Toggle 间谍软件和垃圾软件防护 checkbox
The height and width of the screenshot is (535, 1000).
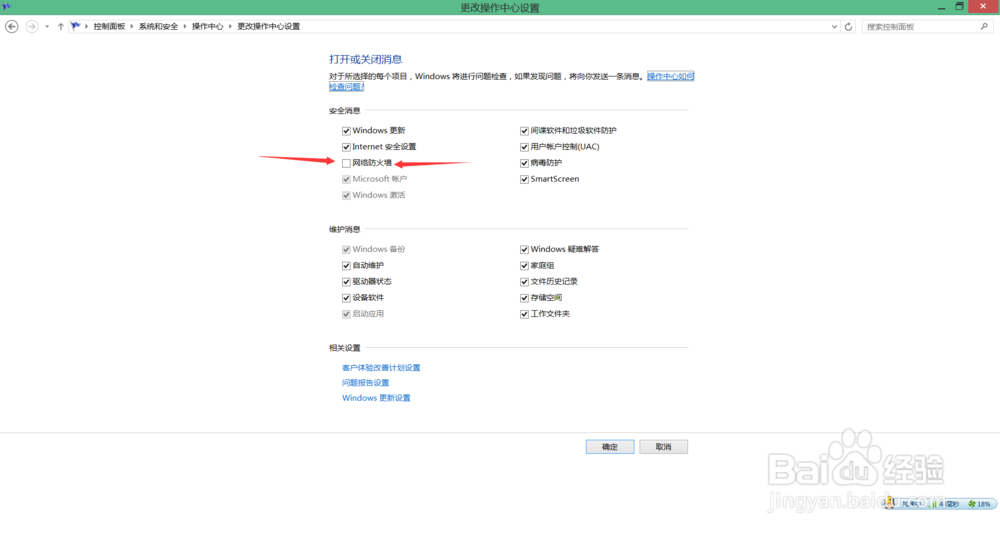tap(524, 131)
